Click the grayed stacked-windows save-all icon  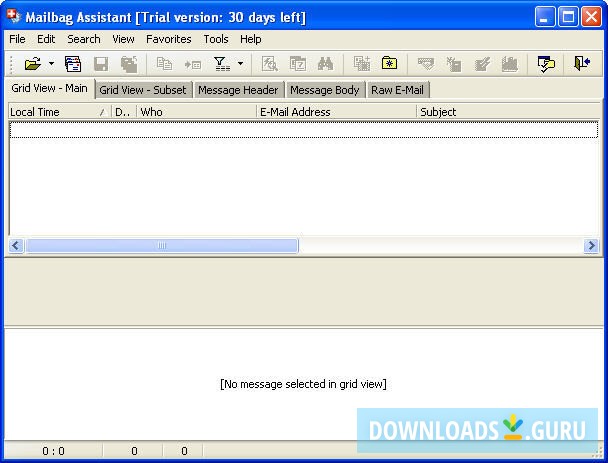click(x=129, y=64)
